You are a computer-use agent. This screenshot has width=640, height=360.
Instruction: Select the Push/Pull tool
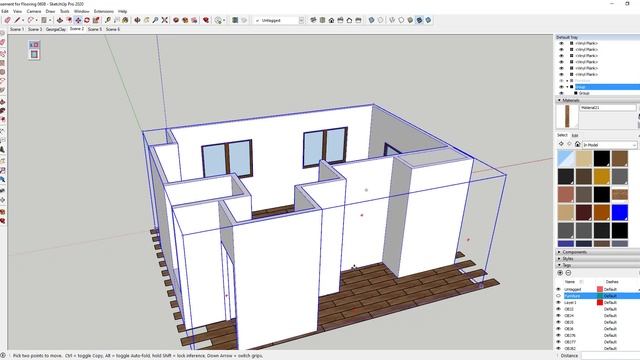60,20
